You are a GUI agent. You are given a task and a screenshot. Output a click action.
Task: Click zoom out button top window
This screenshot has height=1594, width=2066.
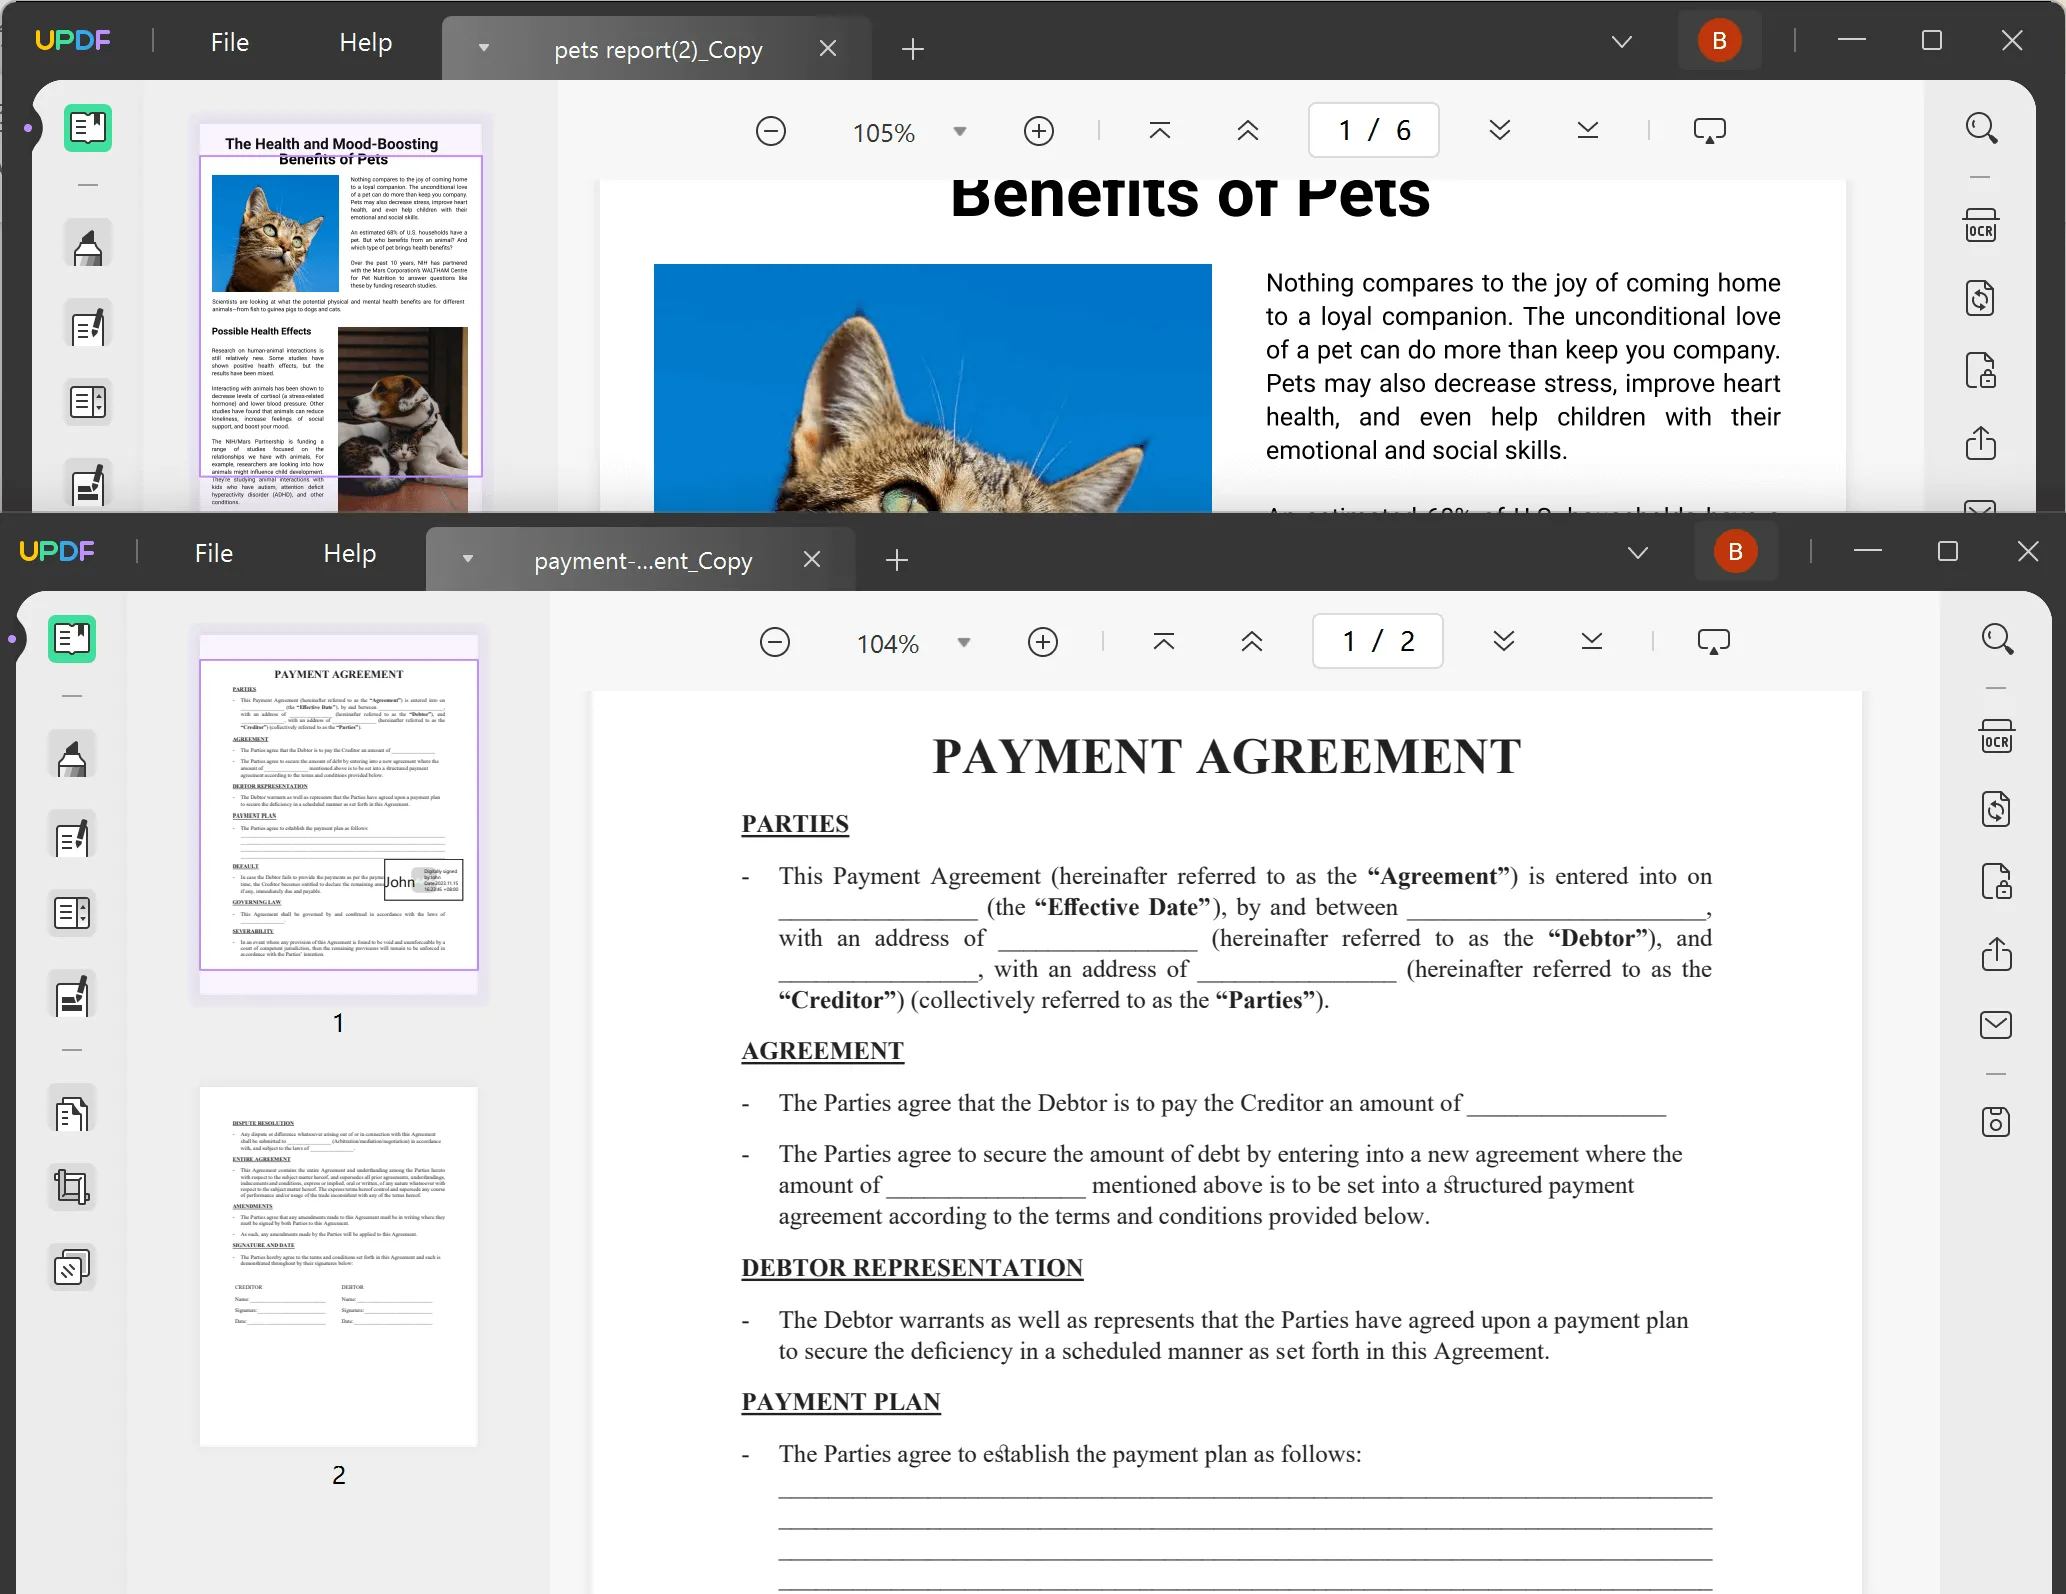[x=772, y=131]
